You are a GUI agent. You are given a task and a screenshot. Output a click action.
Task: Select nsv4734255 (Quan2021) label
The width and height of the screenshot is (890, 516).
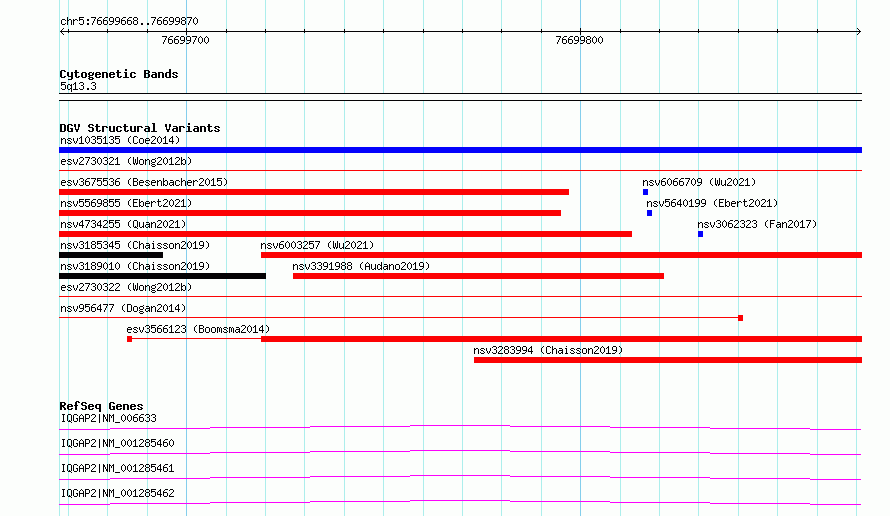pos(123,224)
